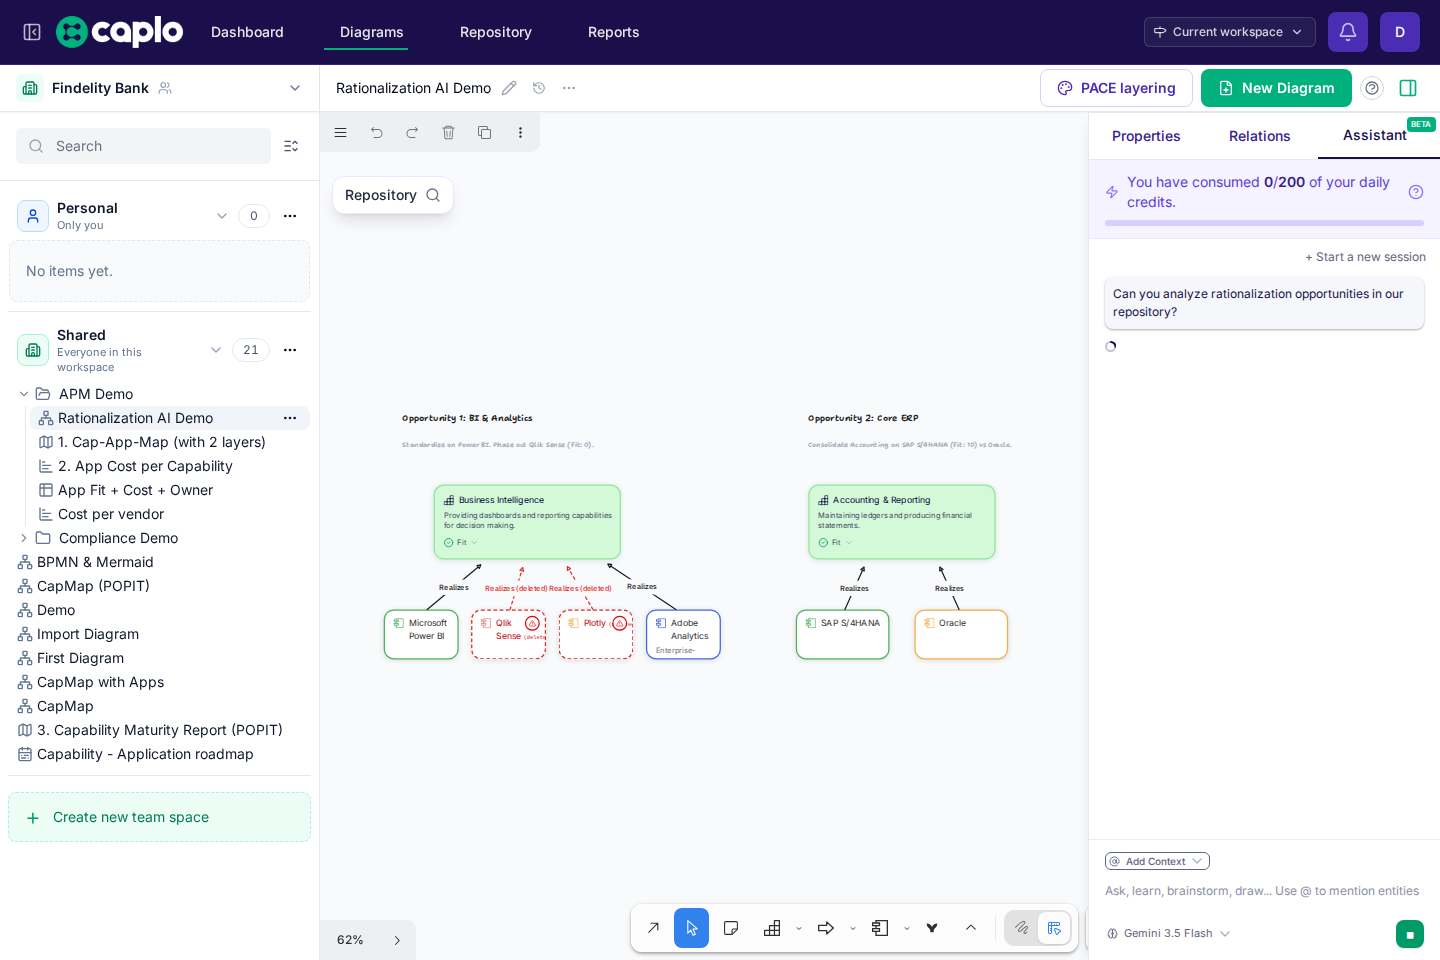Start a new assistant session
Screen dimensions: 1440x960
[x=1365, y=257]
